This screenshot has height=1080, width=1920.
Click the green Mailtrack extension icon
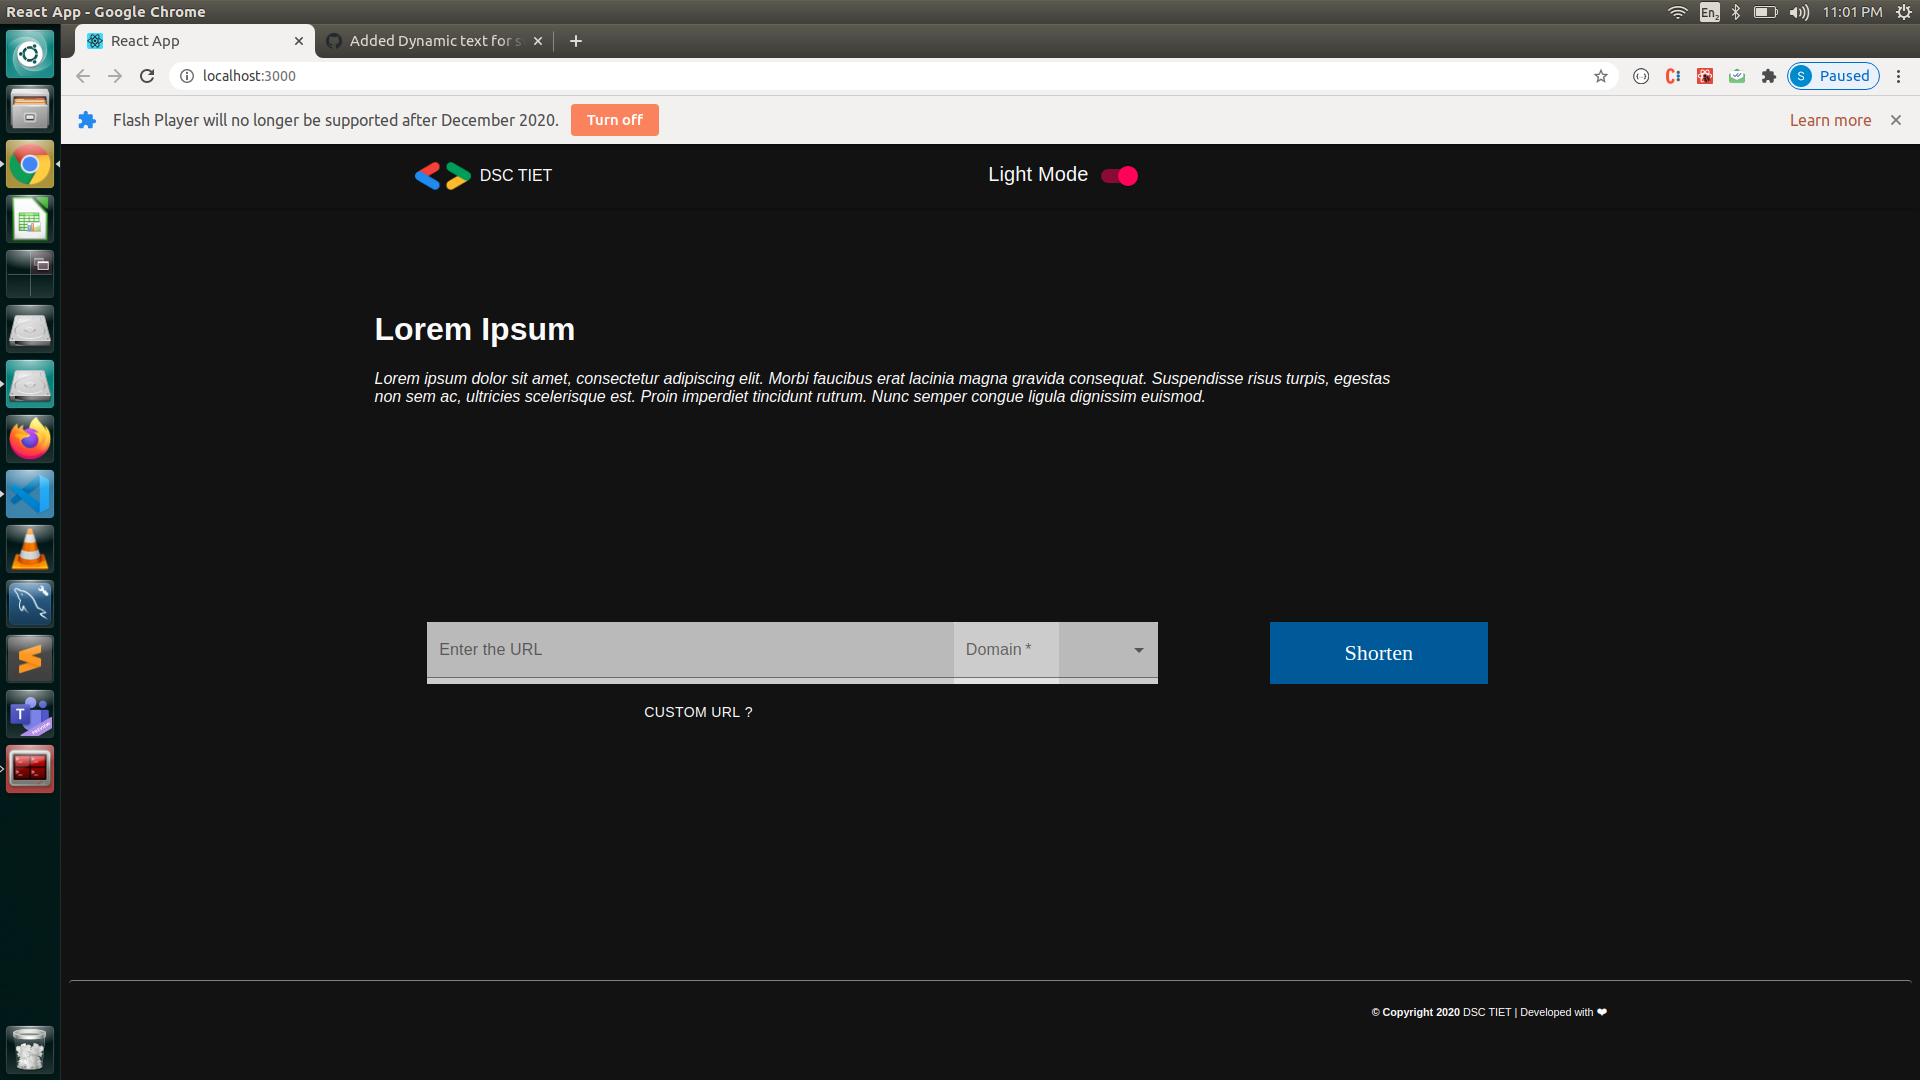tap(1737, 76)
